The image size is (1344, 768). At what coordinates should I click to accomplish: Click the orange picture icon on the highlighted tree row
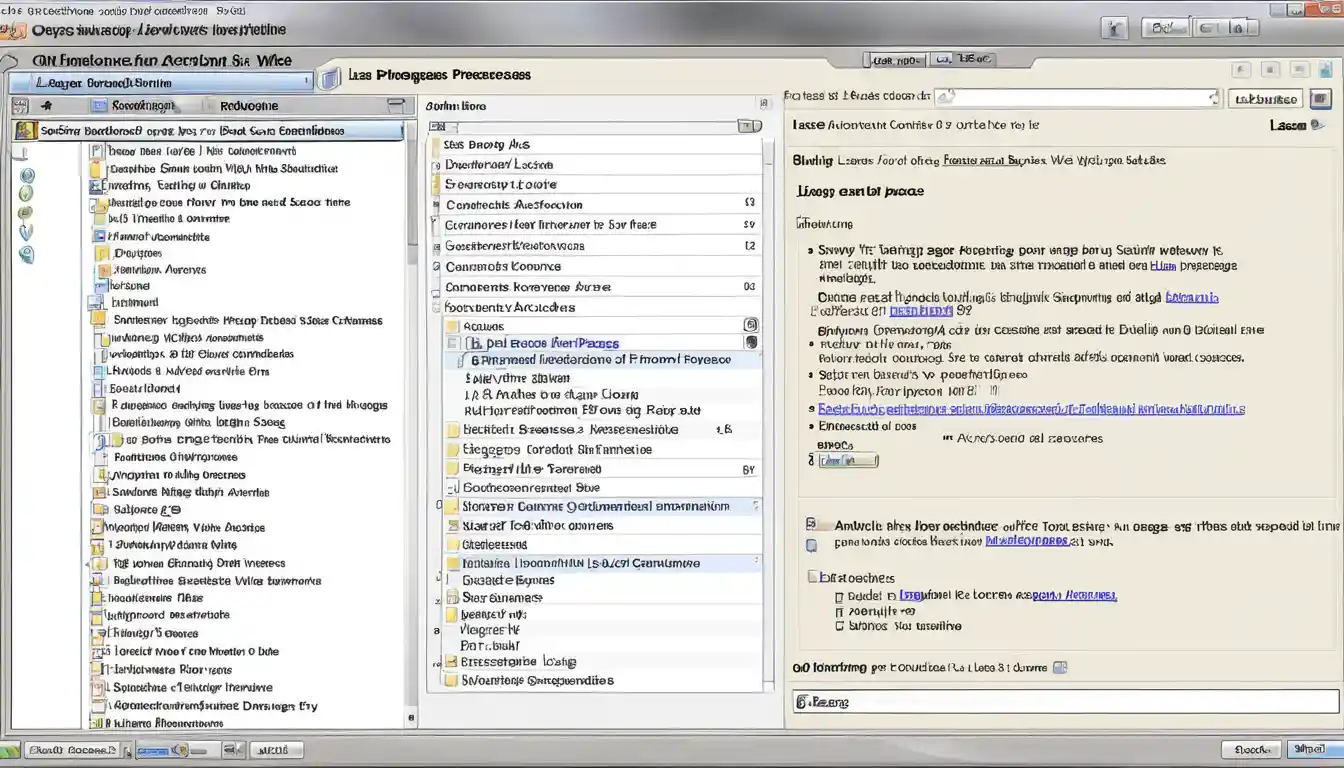(27, 130)
